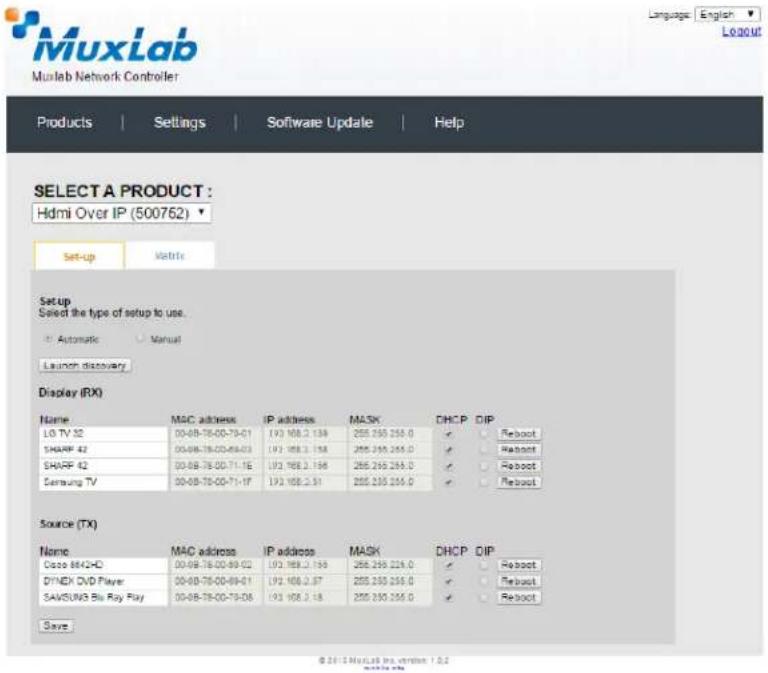Image resolution: width=768 pixels, height=673 pixels.
Task: Open the Help menu
Action: click(449, 122)
